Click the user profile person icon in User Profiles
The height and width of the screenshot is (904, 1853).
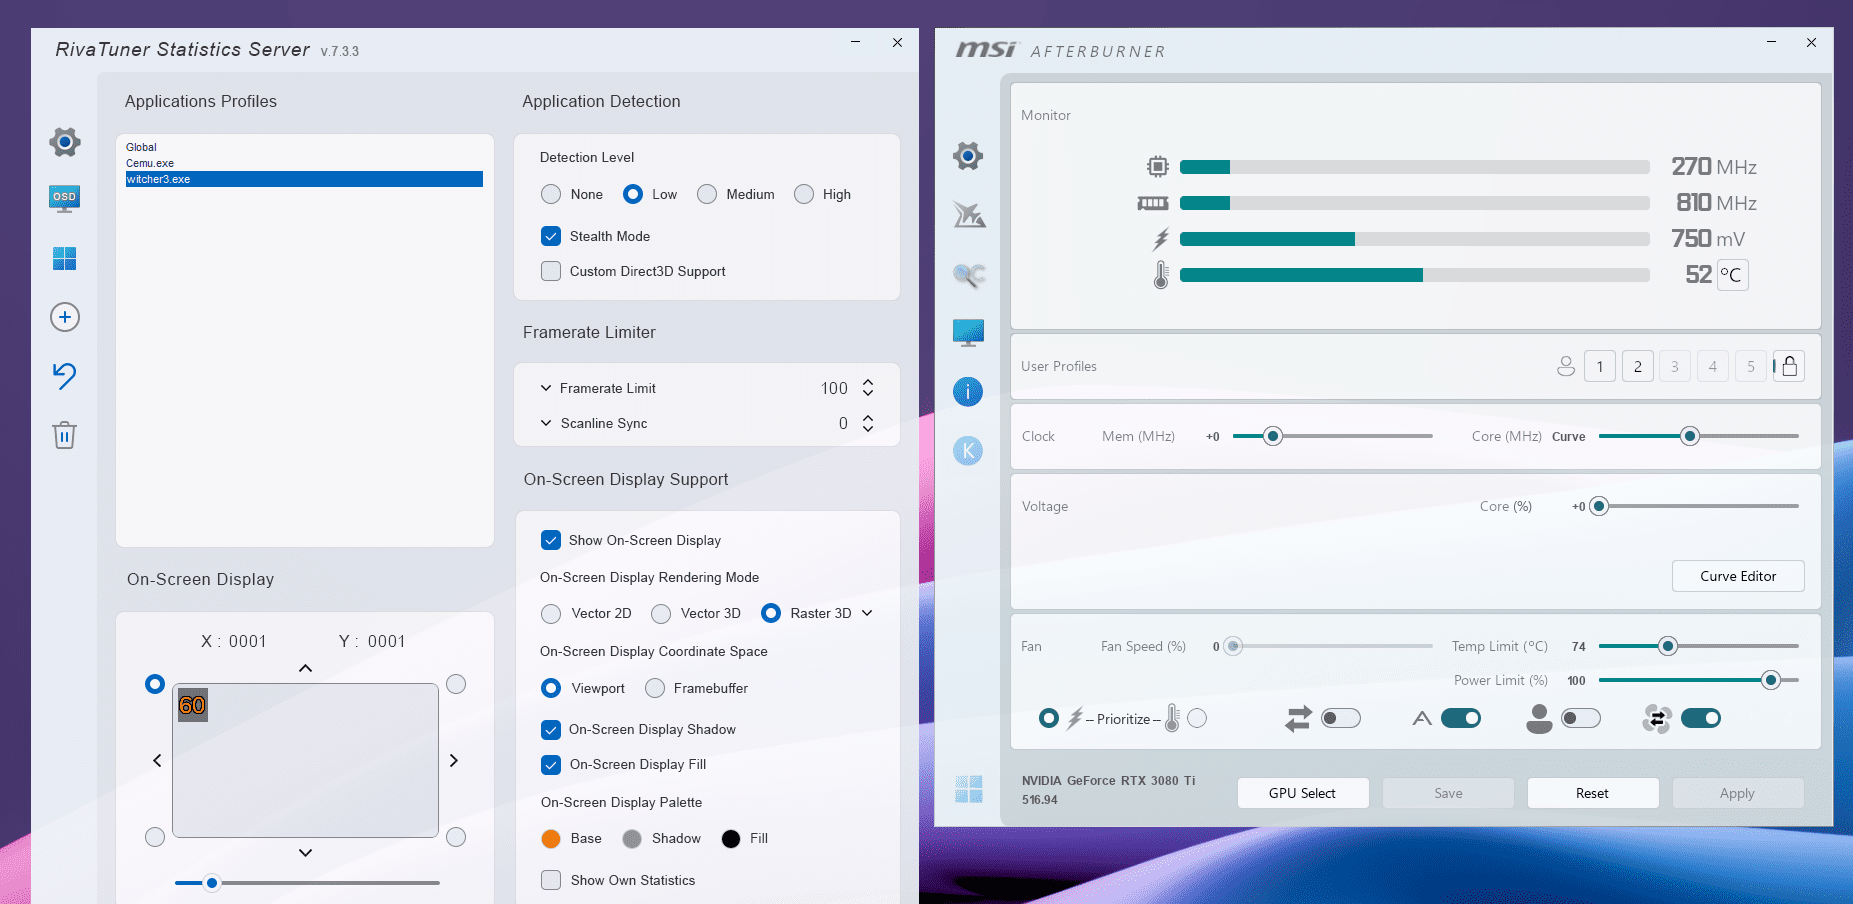(1566, 366)
